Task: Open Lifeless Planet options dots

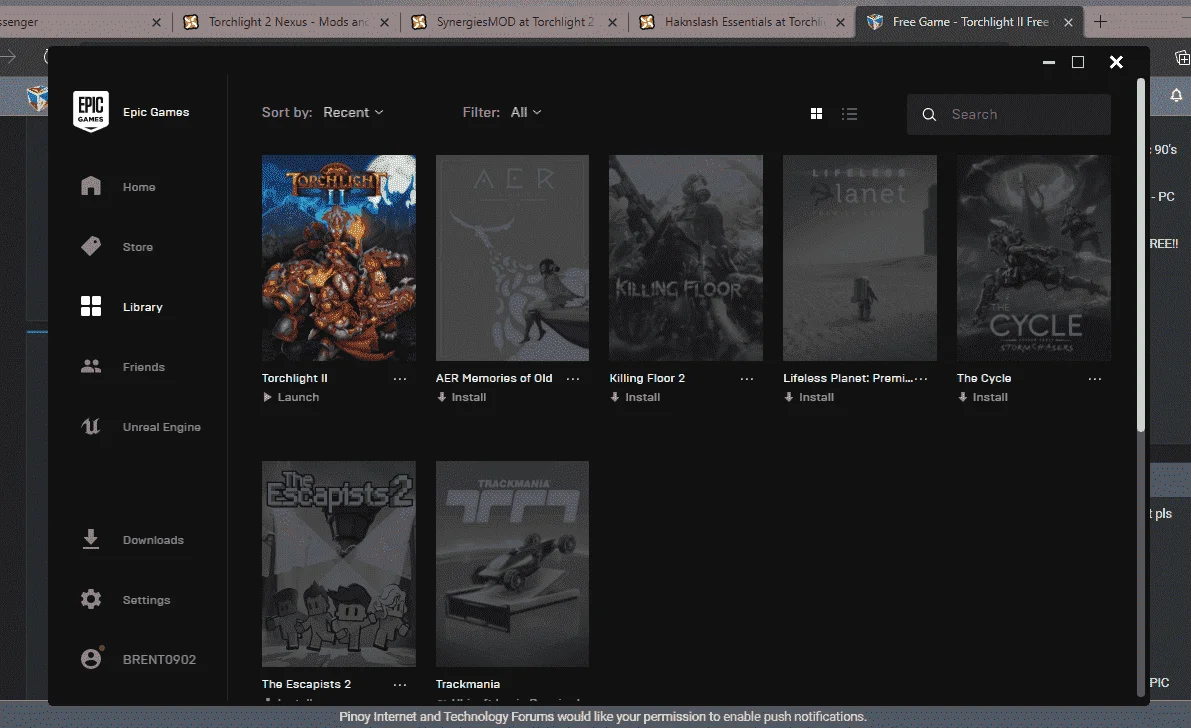Action: tap(921, 378)
